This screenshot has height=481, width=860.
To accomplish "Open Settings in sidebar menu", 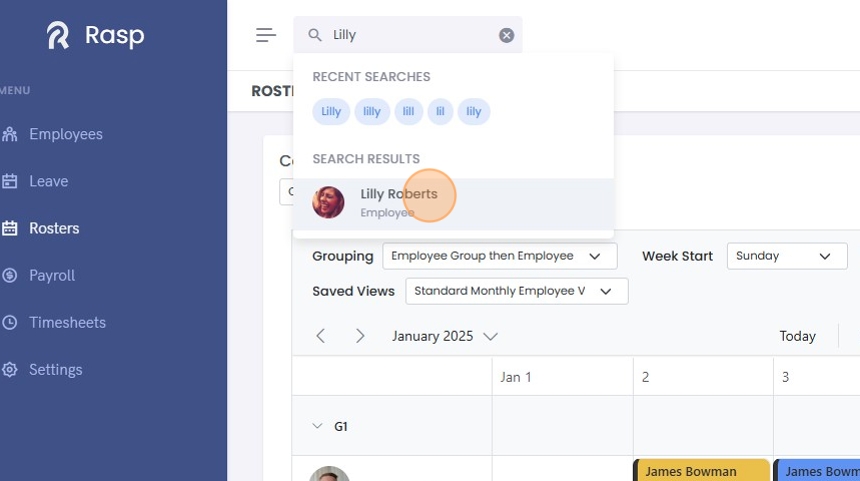I will (55, 370).
